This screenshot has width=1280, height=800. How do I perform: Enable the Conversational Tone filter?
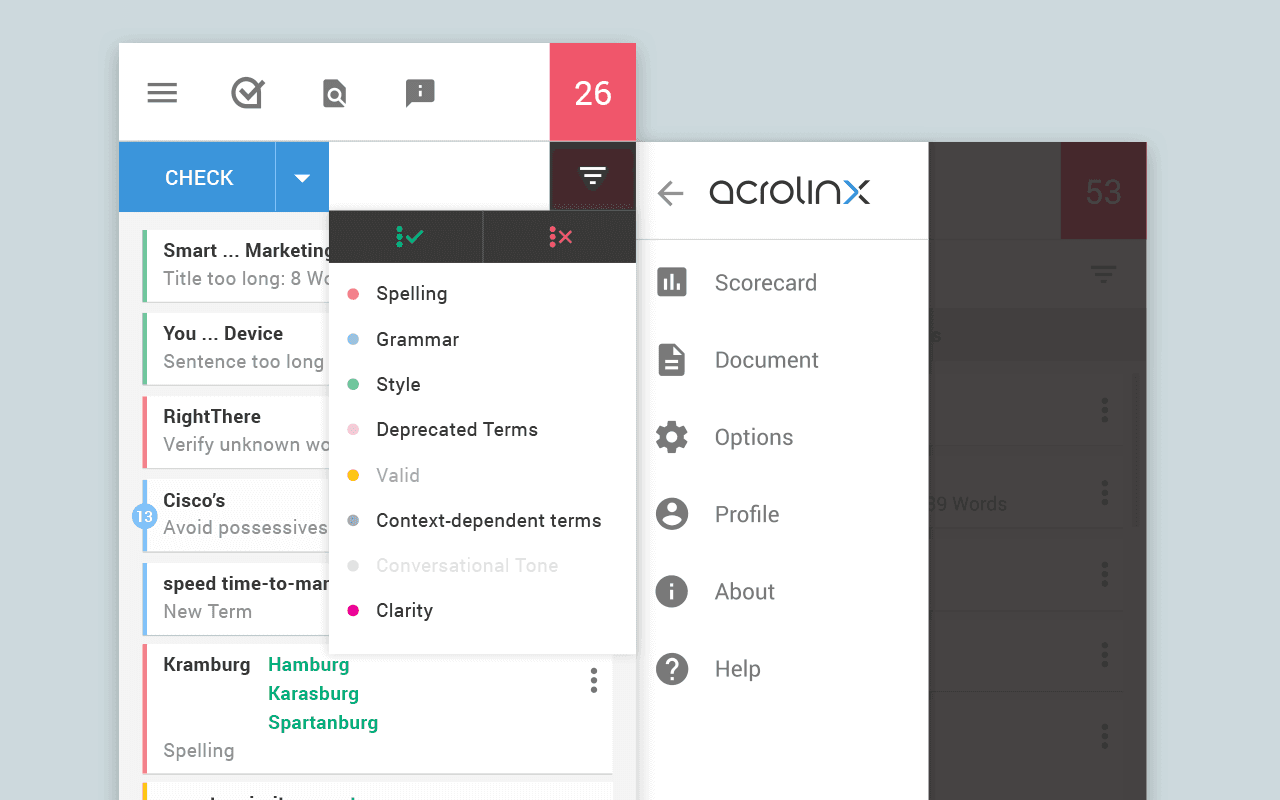[x=466, y=565]
